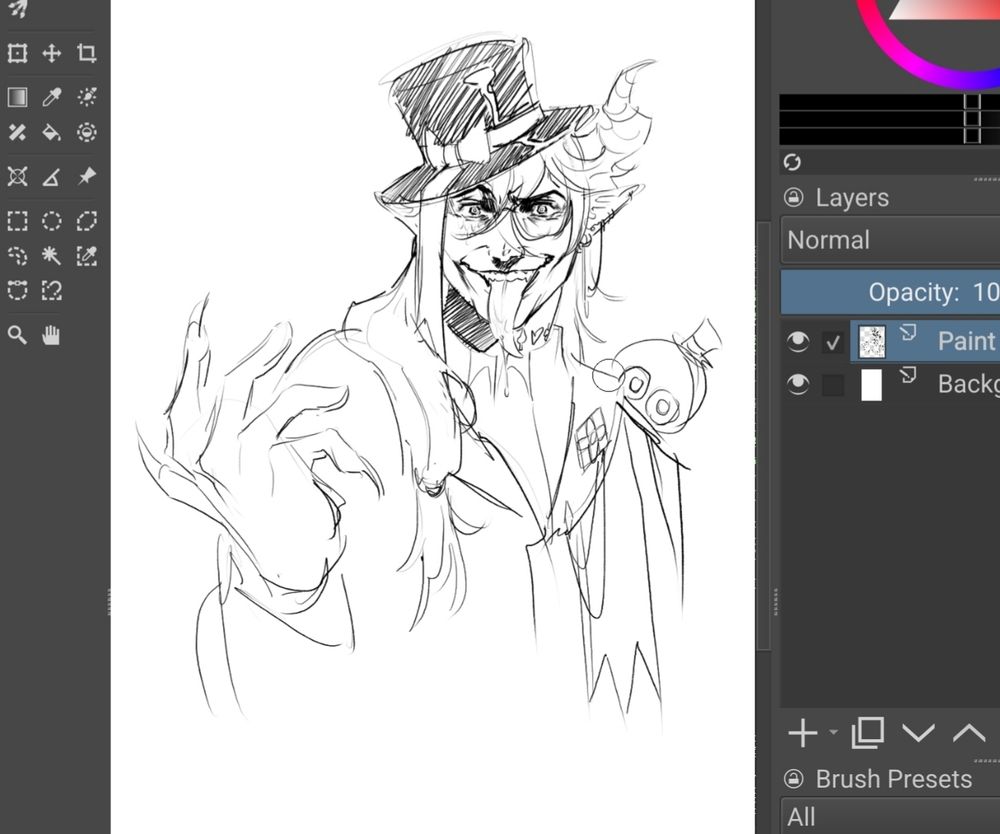The image size is (1000, 834).
Task: Select the Measure tool
Action: click(52, 176)
